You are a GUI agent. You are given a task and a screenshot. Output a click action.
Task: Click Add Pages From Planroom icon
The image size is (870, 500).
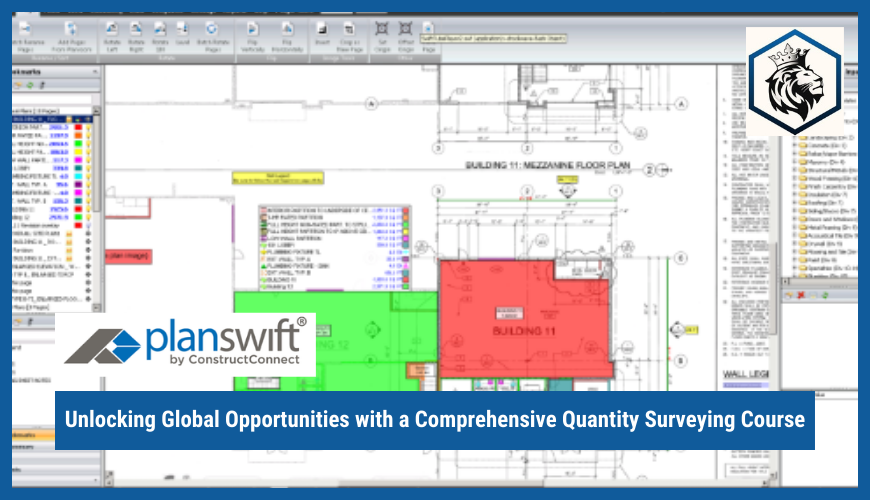pos(70,29)
